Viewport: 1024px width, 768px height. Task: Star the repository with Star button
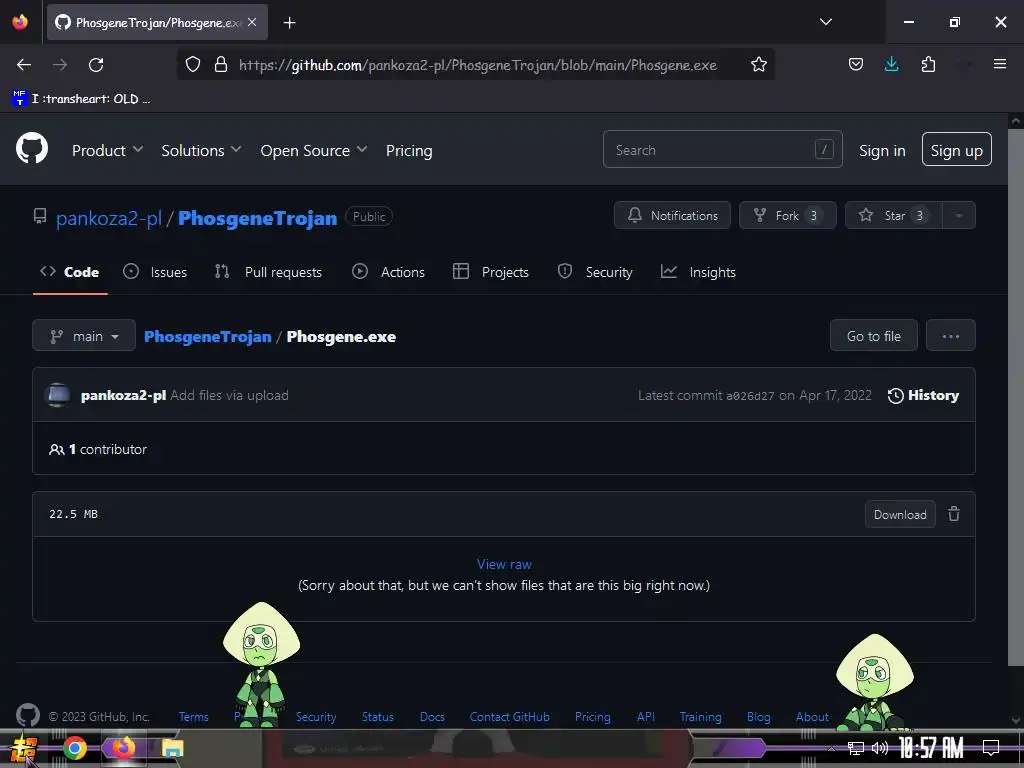(893, 215)
